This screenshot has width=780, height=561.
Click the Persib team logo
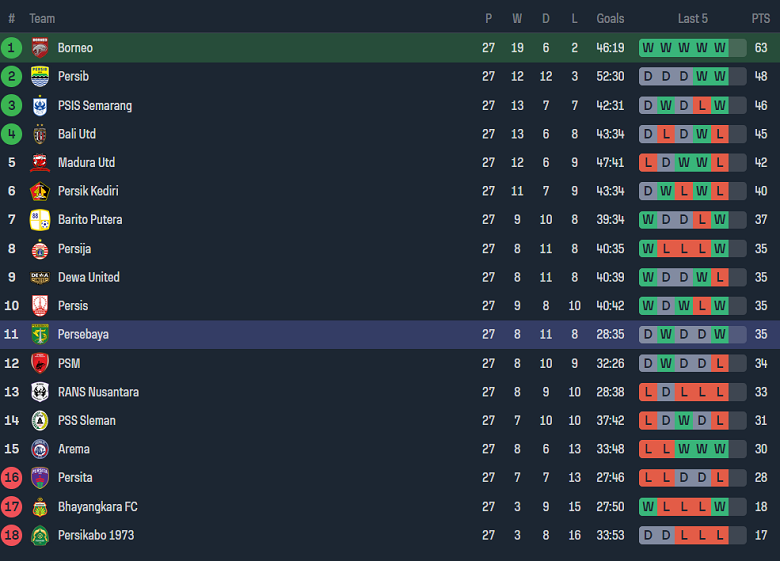click(x=40, y=76)
